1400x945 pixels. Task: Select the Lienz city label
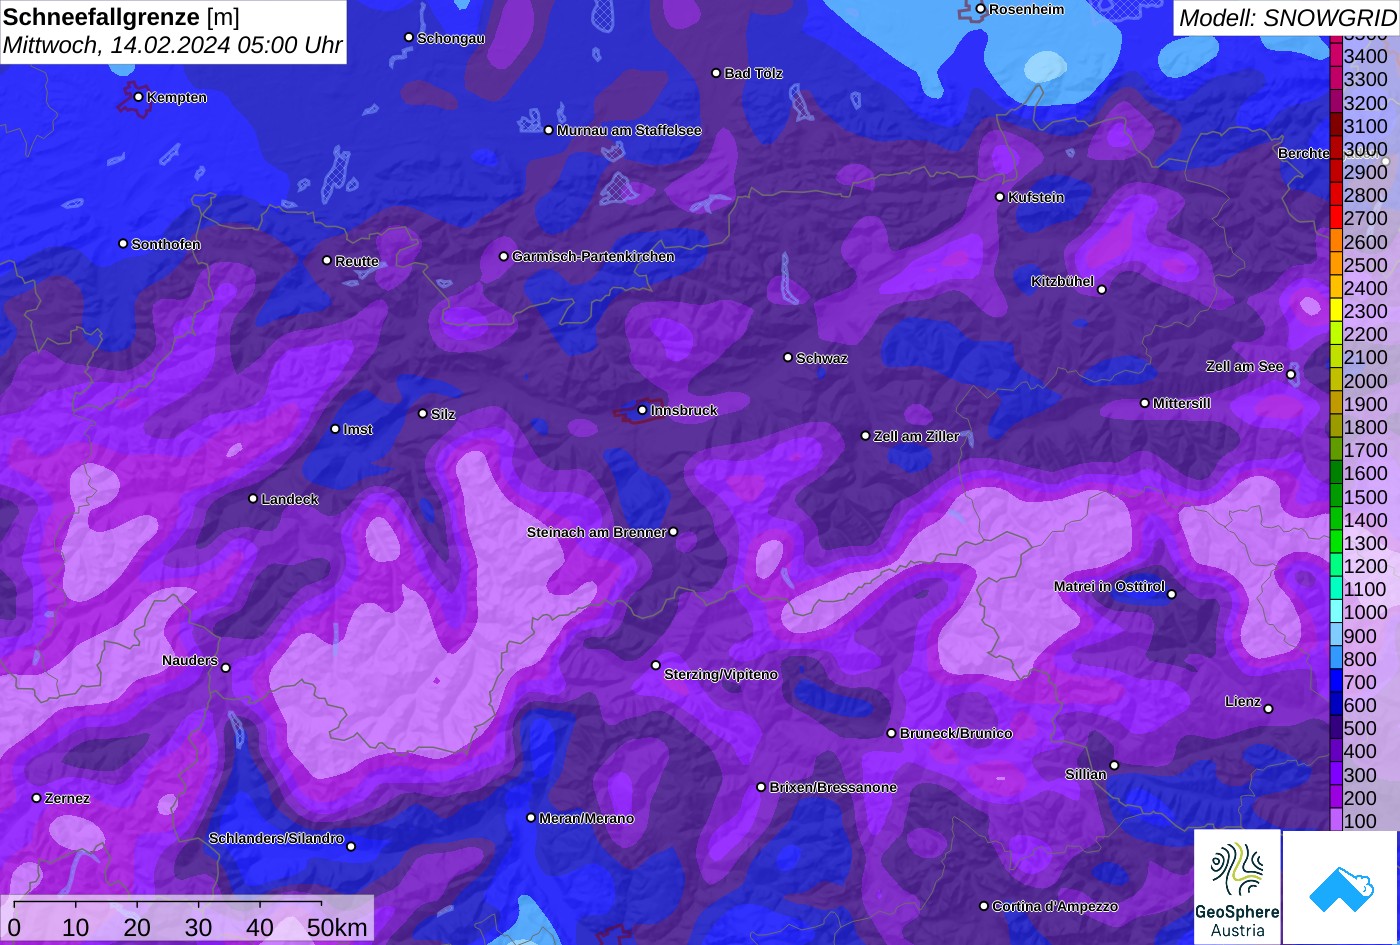(x=1243, y=701)
